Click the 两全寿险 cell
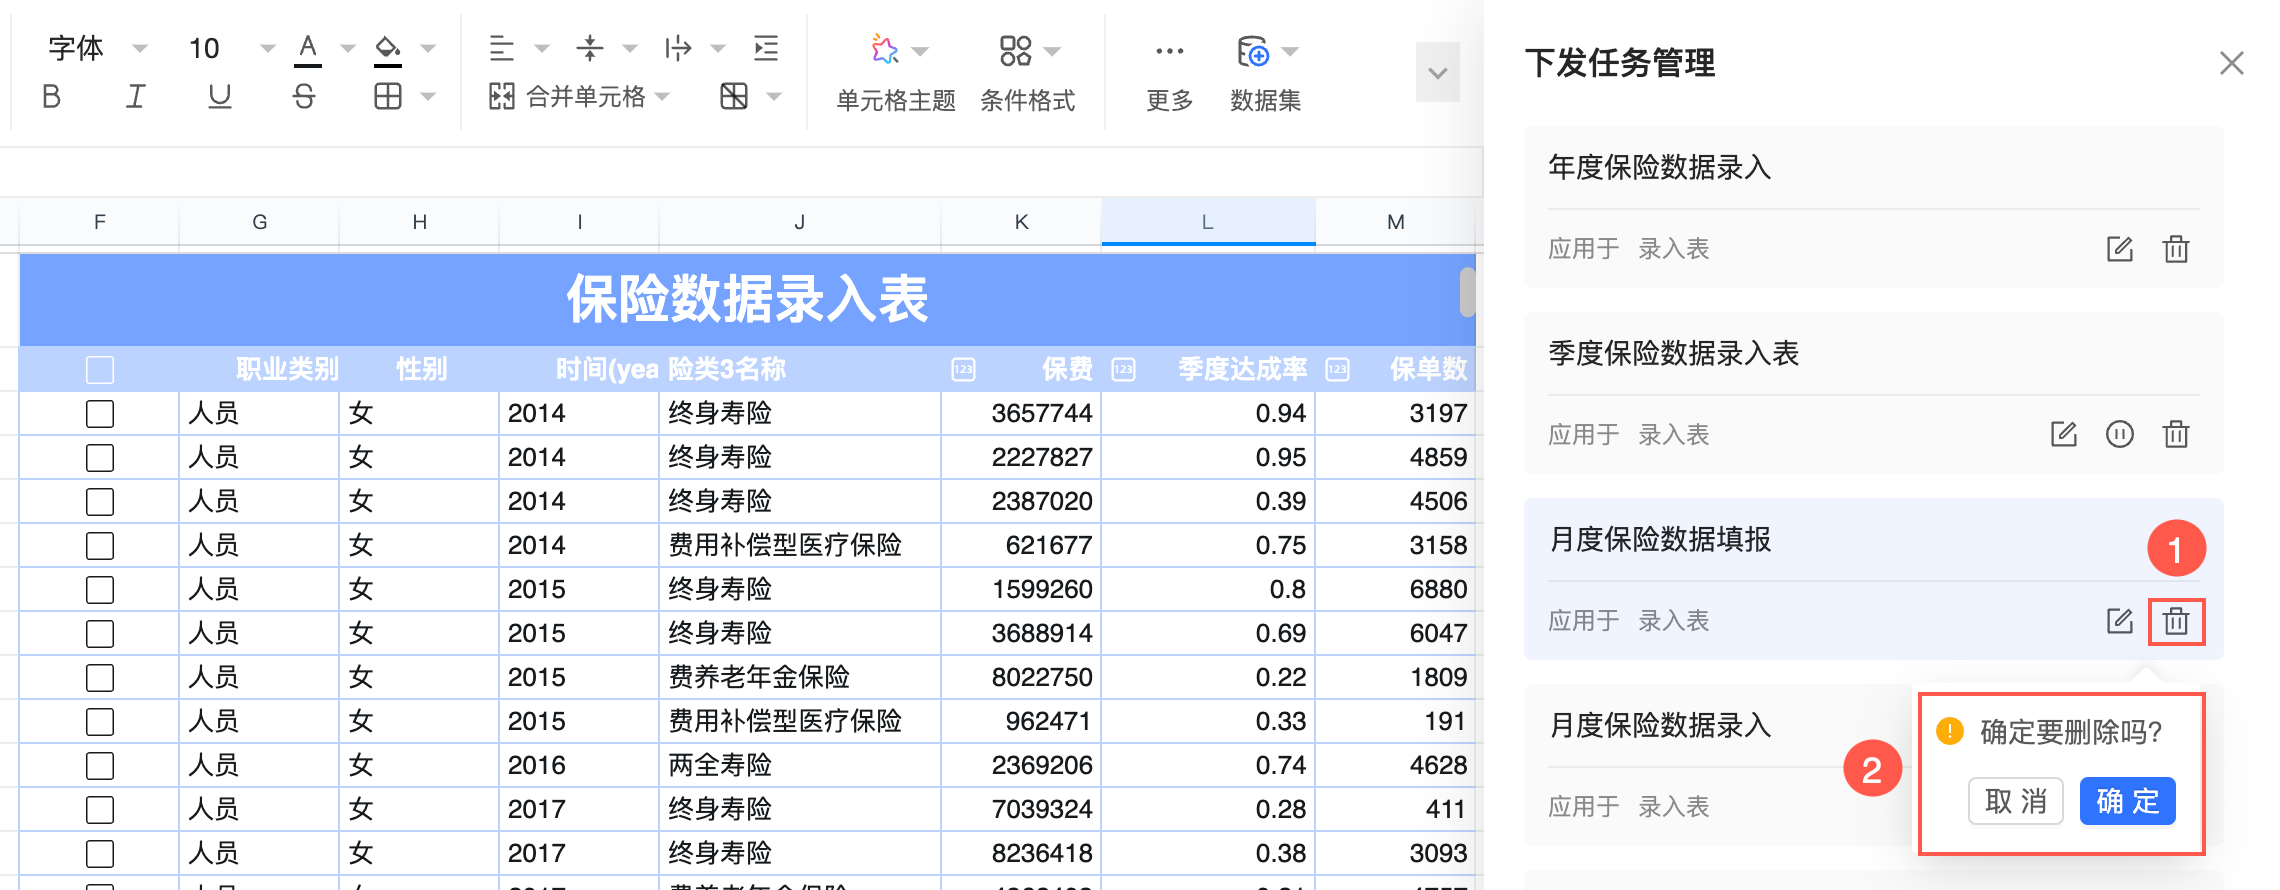The width and height of the screenshot is (2280, 890). pyautogui.click(x=800, y=765)
